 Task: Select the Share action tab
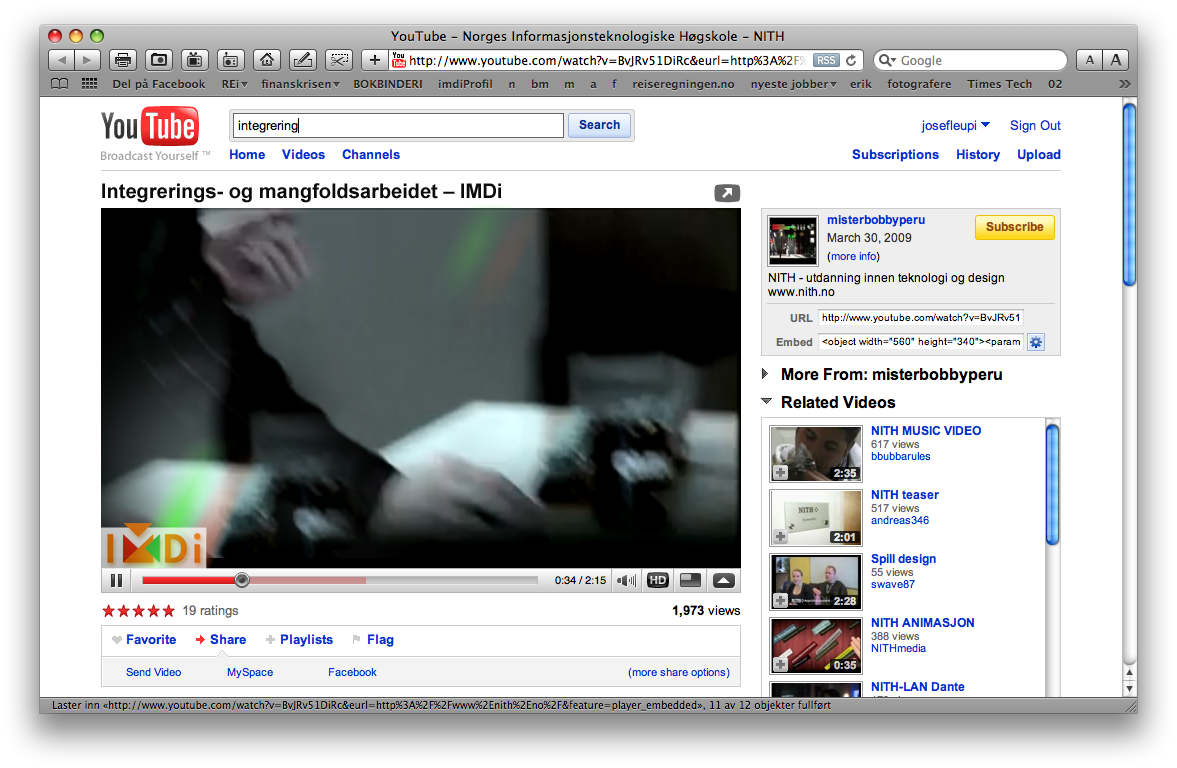click(x=221, y=640)
